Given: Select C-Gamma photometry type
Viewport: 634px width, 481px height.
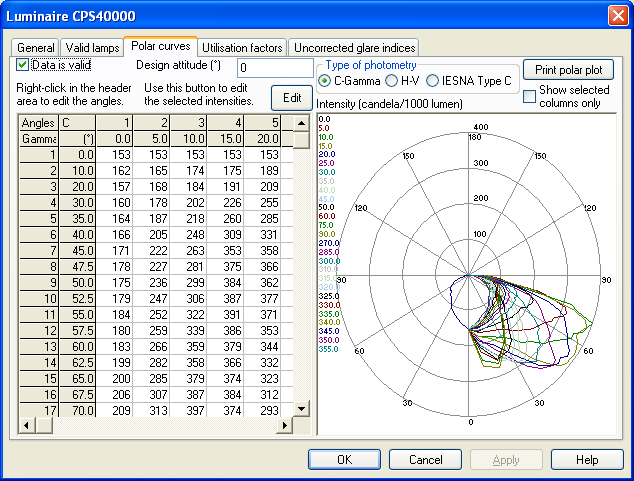Looking at the screenshot, I should (x=325, y=80).
